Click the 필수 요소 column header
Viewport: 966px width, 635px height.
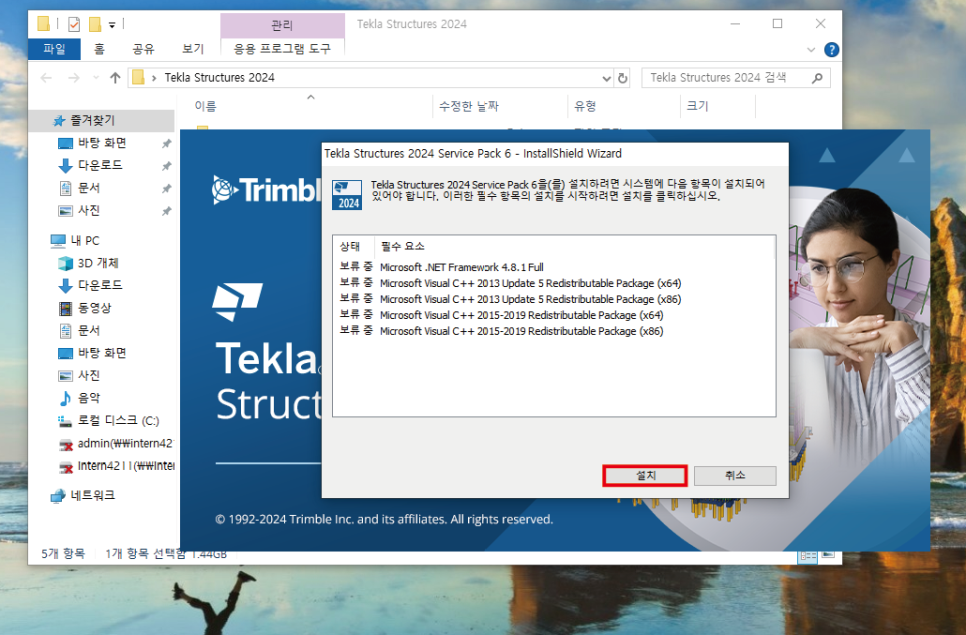click(402, 246)
